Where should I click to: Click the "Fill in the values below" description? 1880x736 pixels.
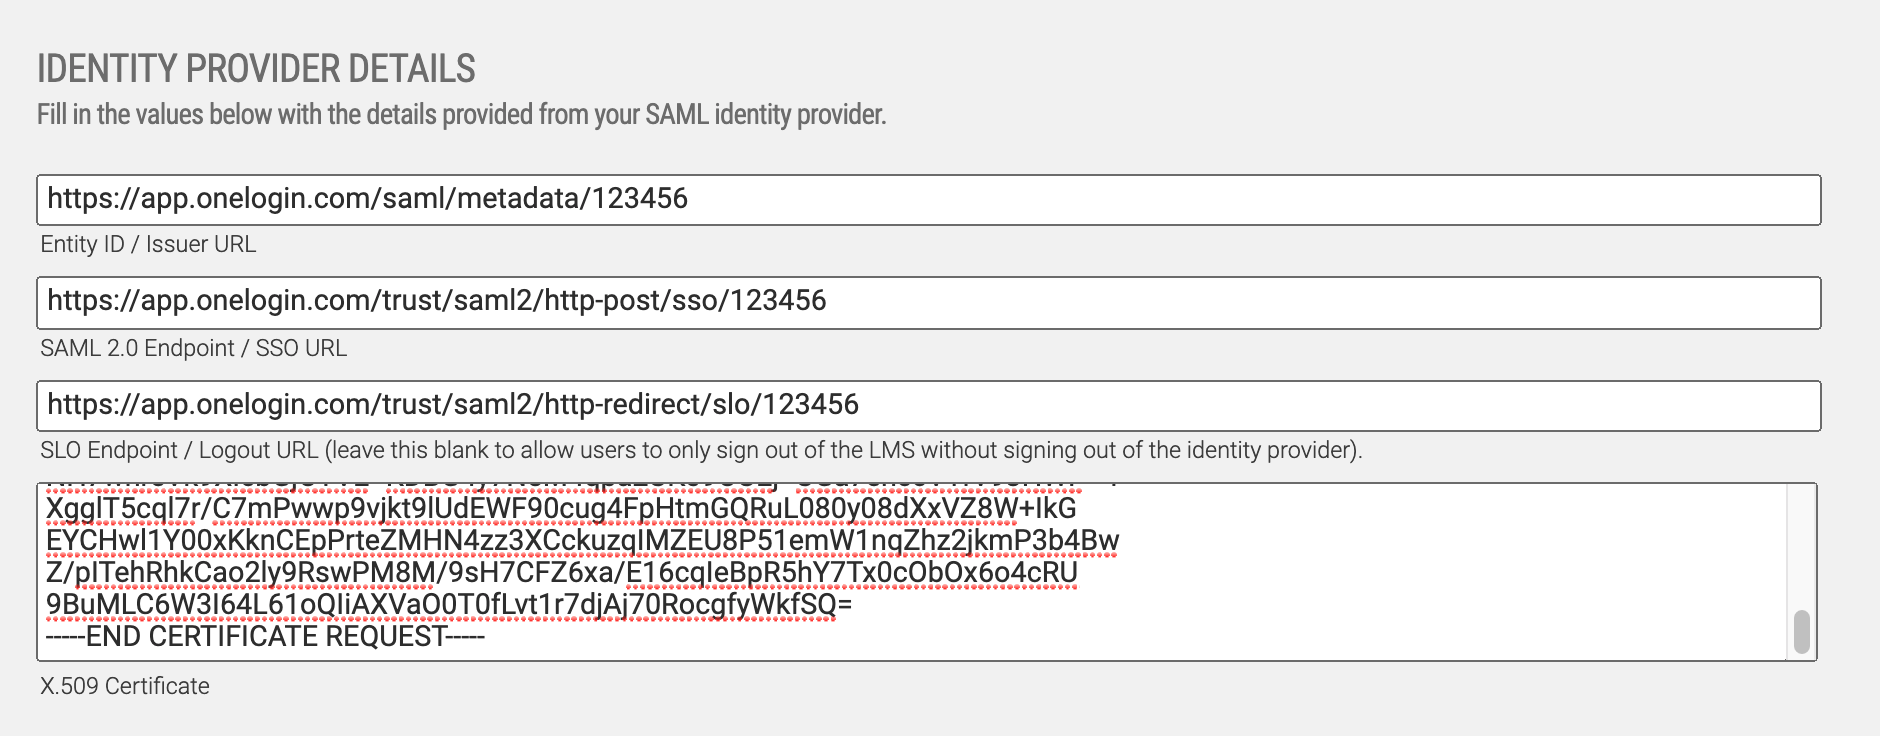pyautogui.click(x=461, y=115)
